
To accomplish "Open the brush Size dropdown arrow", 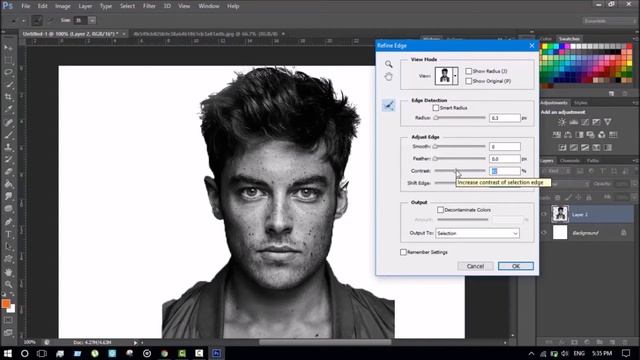I will pos(92,20).
